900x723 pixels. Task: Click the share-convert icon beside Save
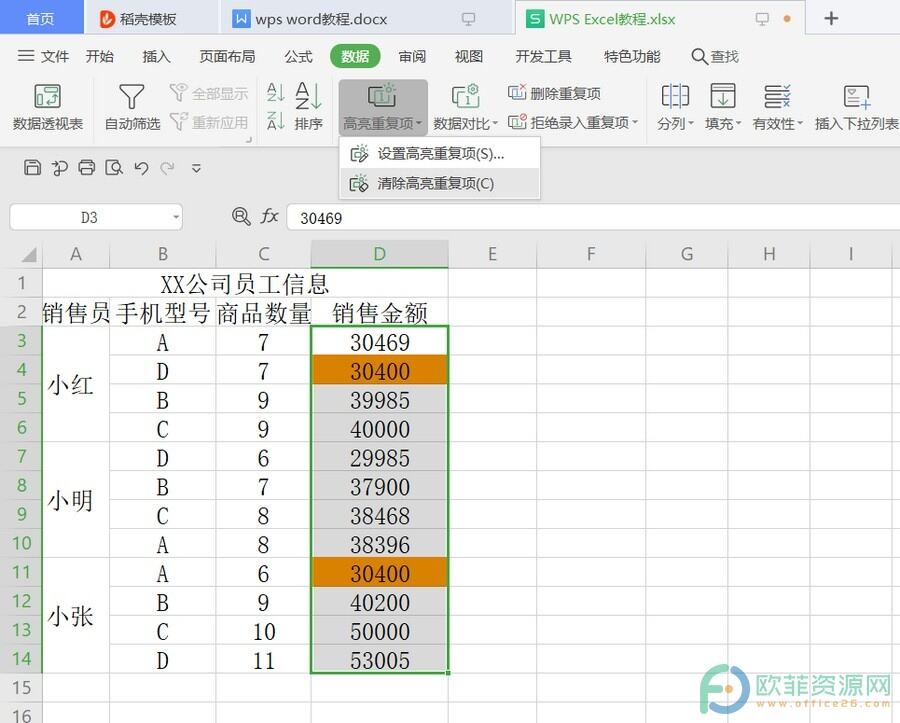point(60,168)
